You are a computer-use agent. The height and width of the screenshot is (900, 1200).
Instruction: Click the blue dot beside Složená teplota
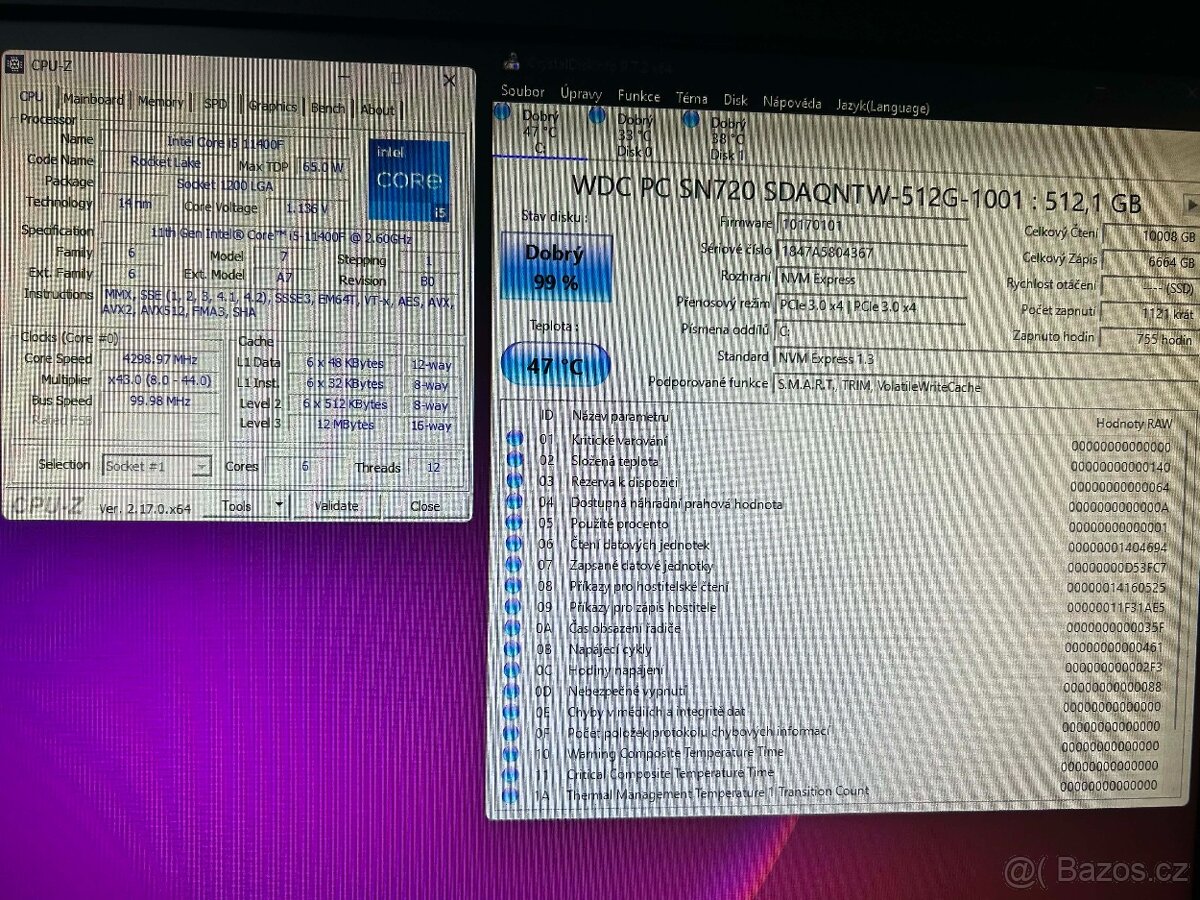tap(517, 460)
